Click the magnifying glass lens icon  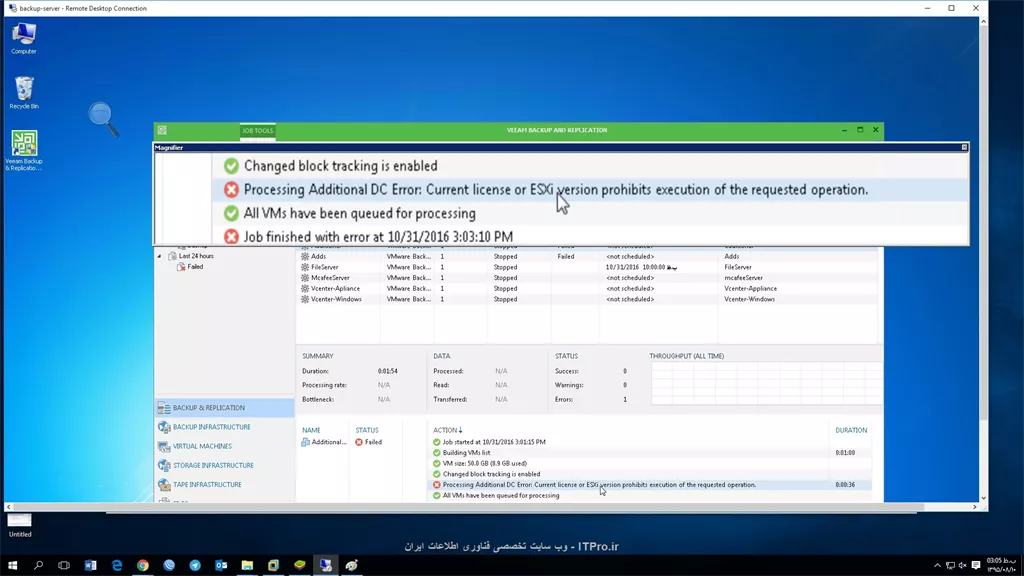pyautogui.click(x=103, y=119)
